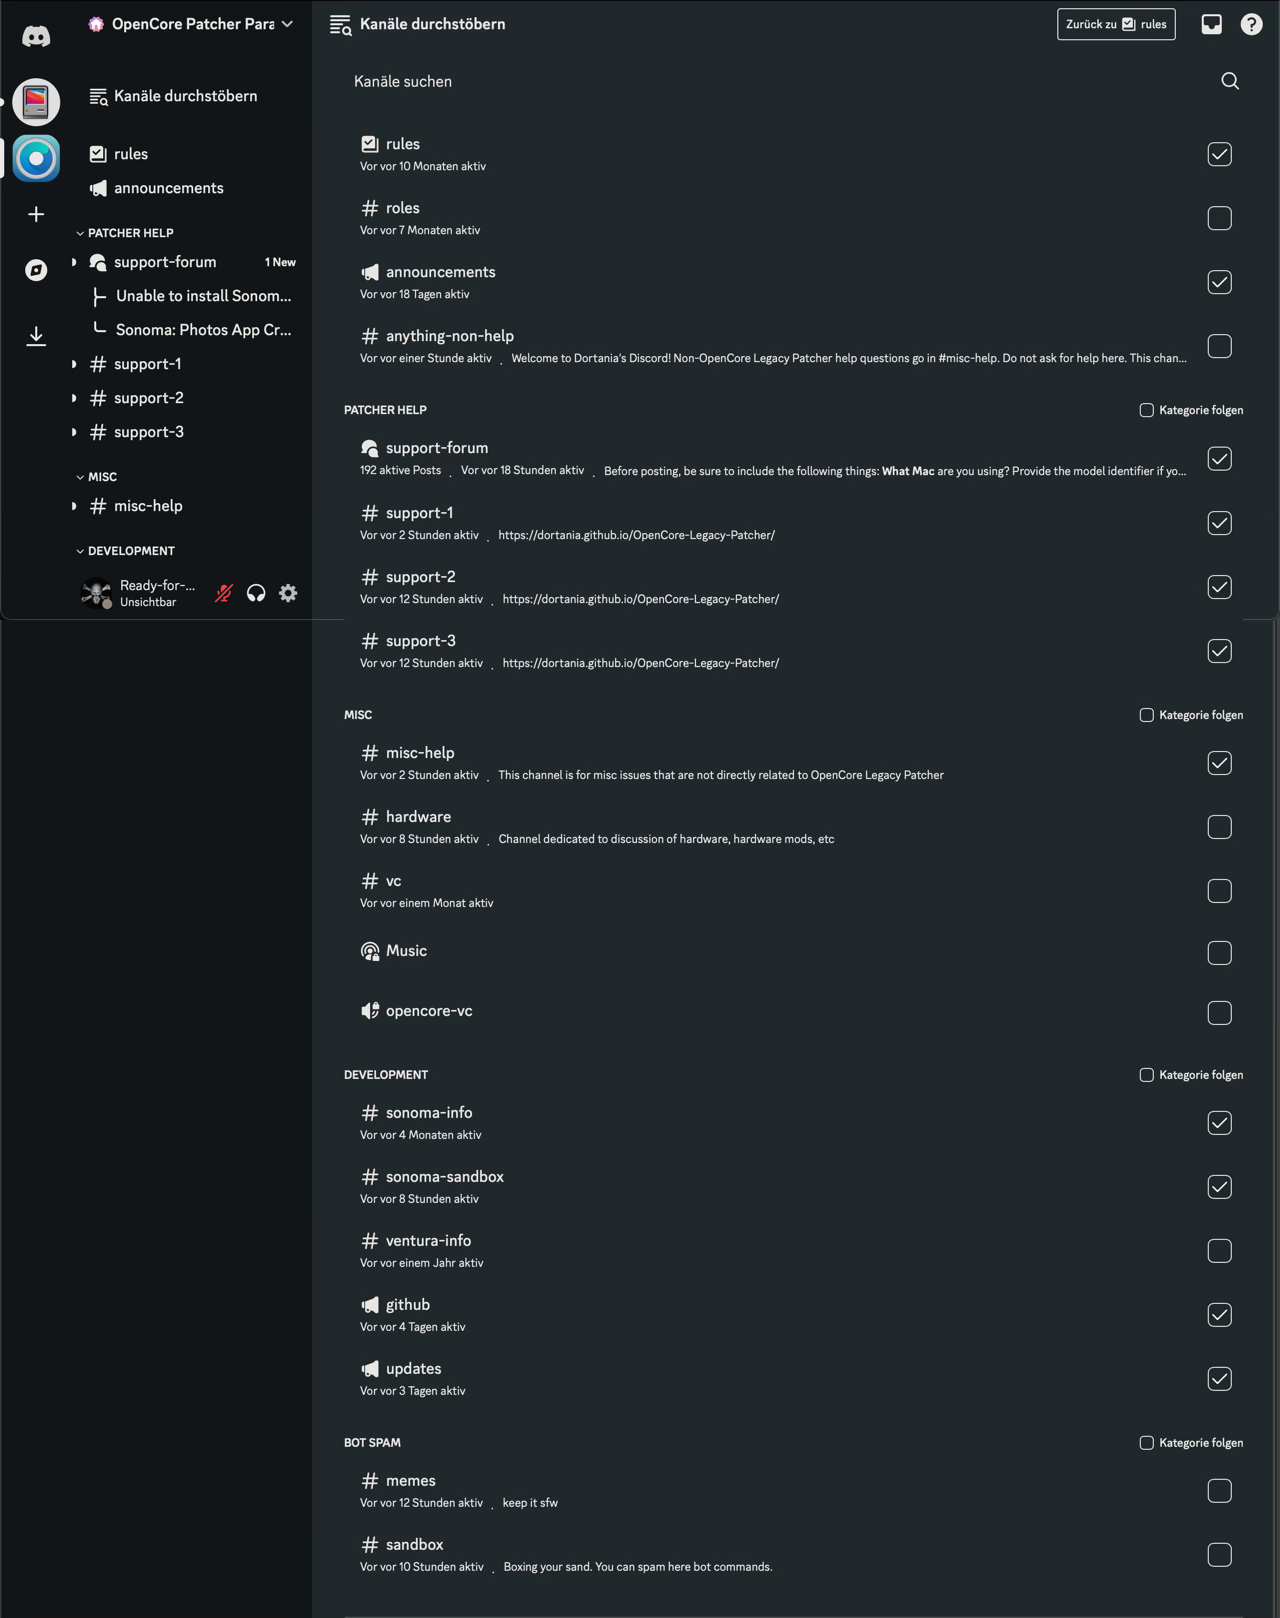Click the Download Apps arrow icon
This screenshot has height=1618, width=1280.
coord(36,335)
